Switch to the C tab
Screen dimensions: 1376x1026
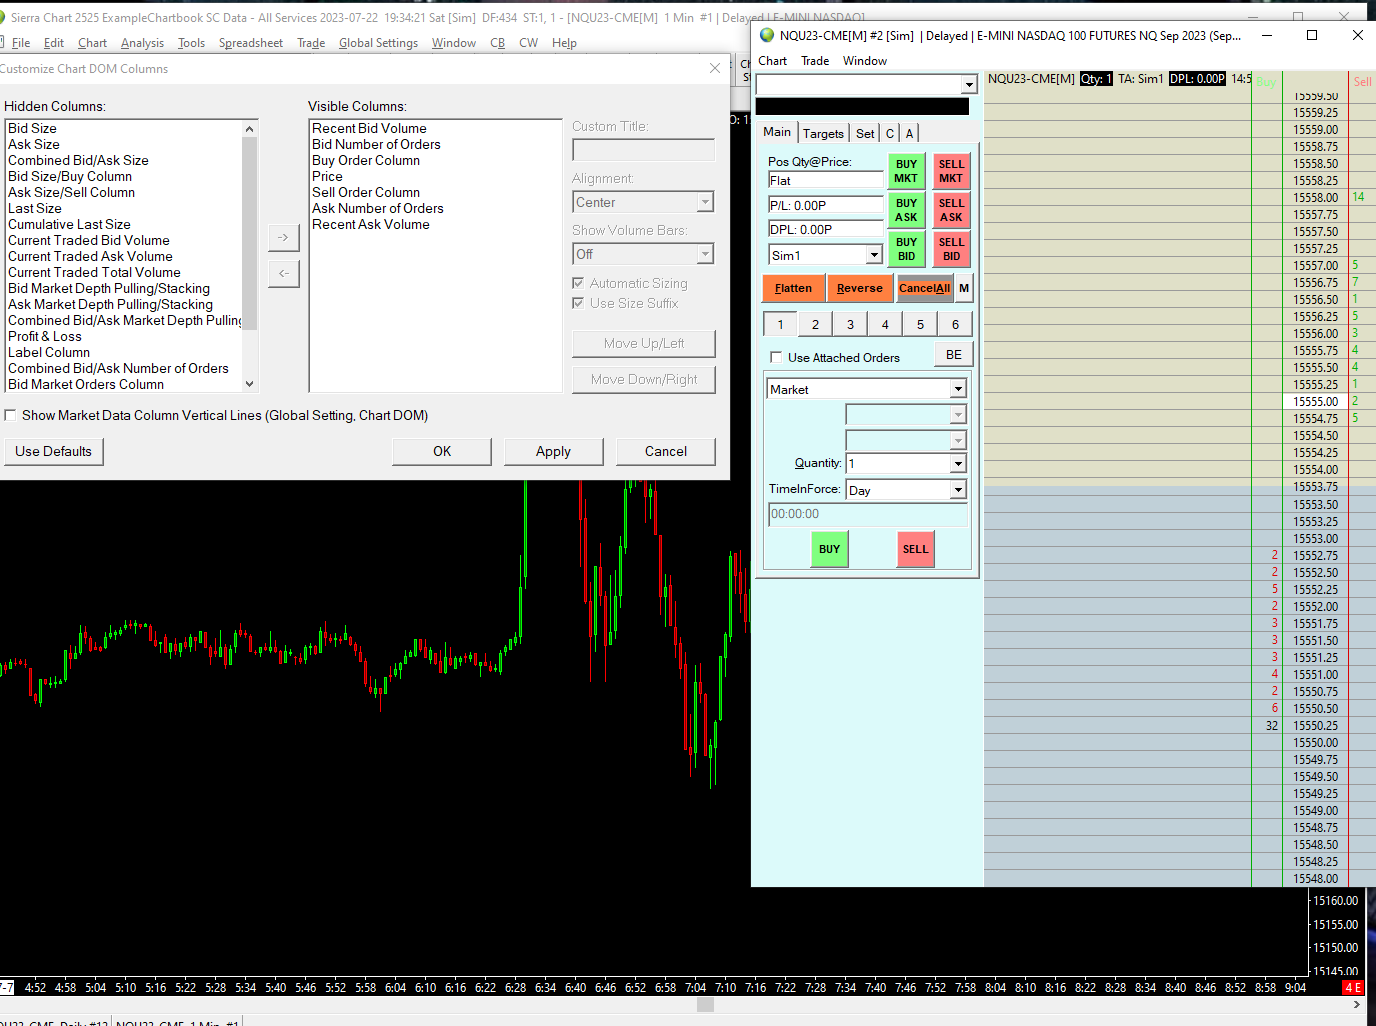[890, 133]
